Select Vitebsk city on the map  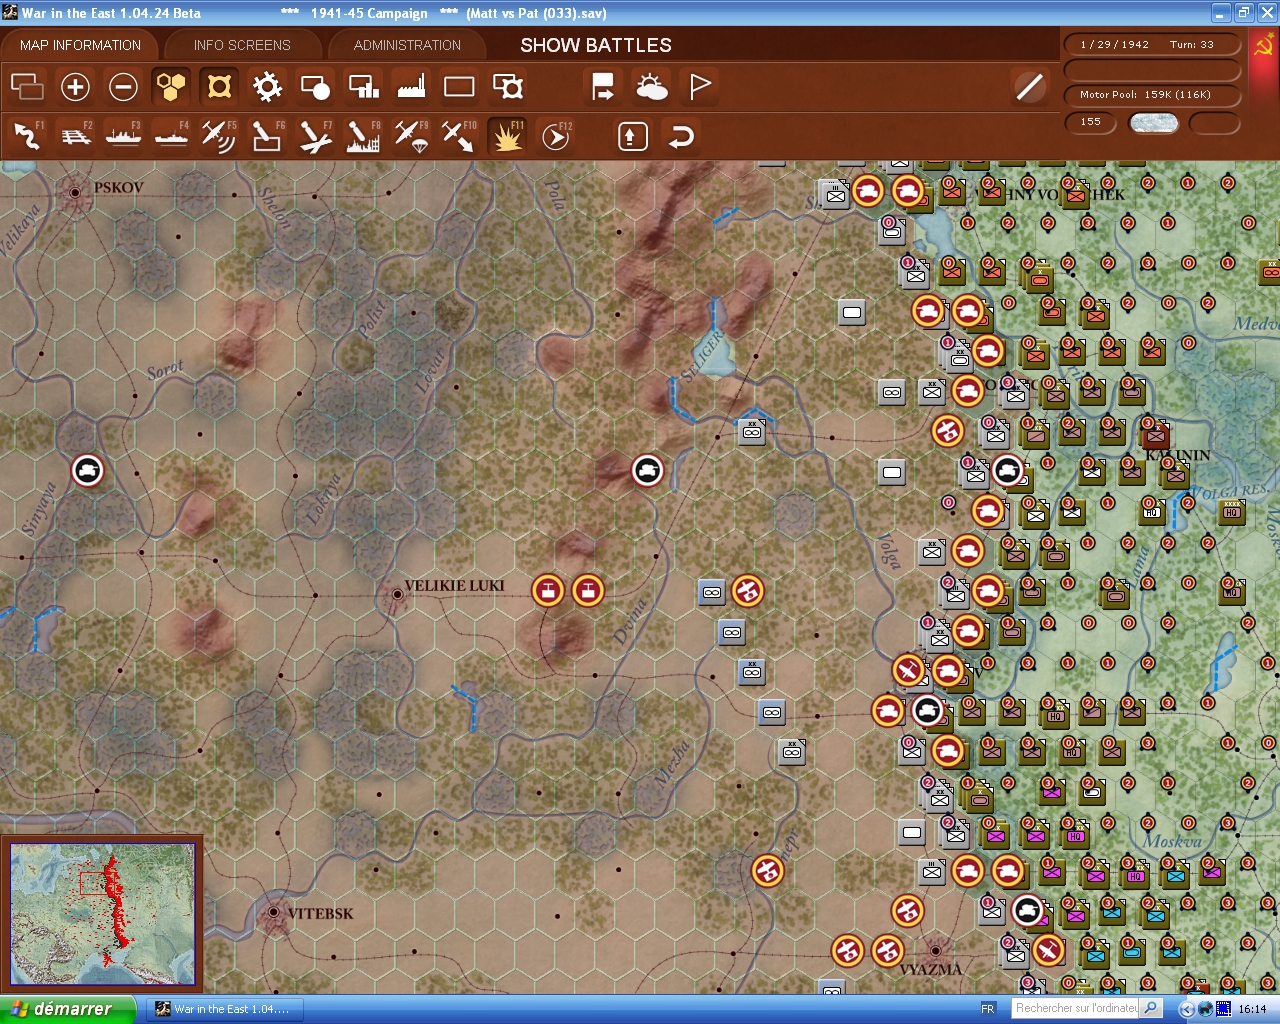[x=274, y=913]
